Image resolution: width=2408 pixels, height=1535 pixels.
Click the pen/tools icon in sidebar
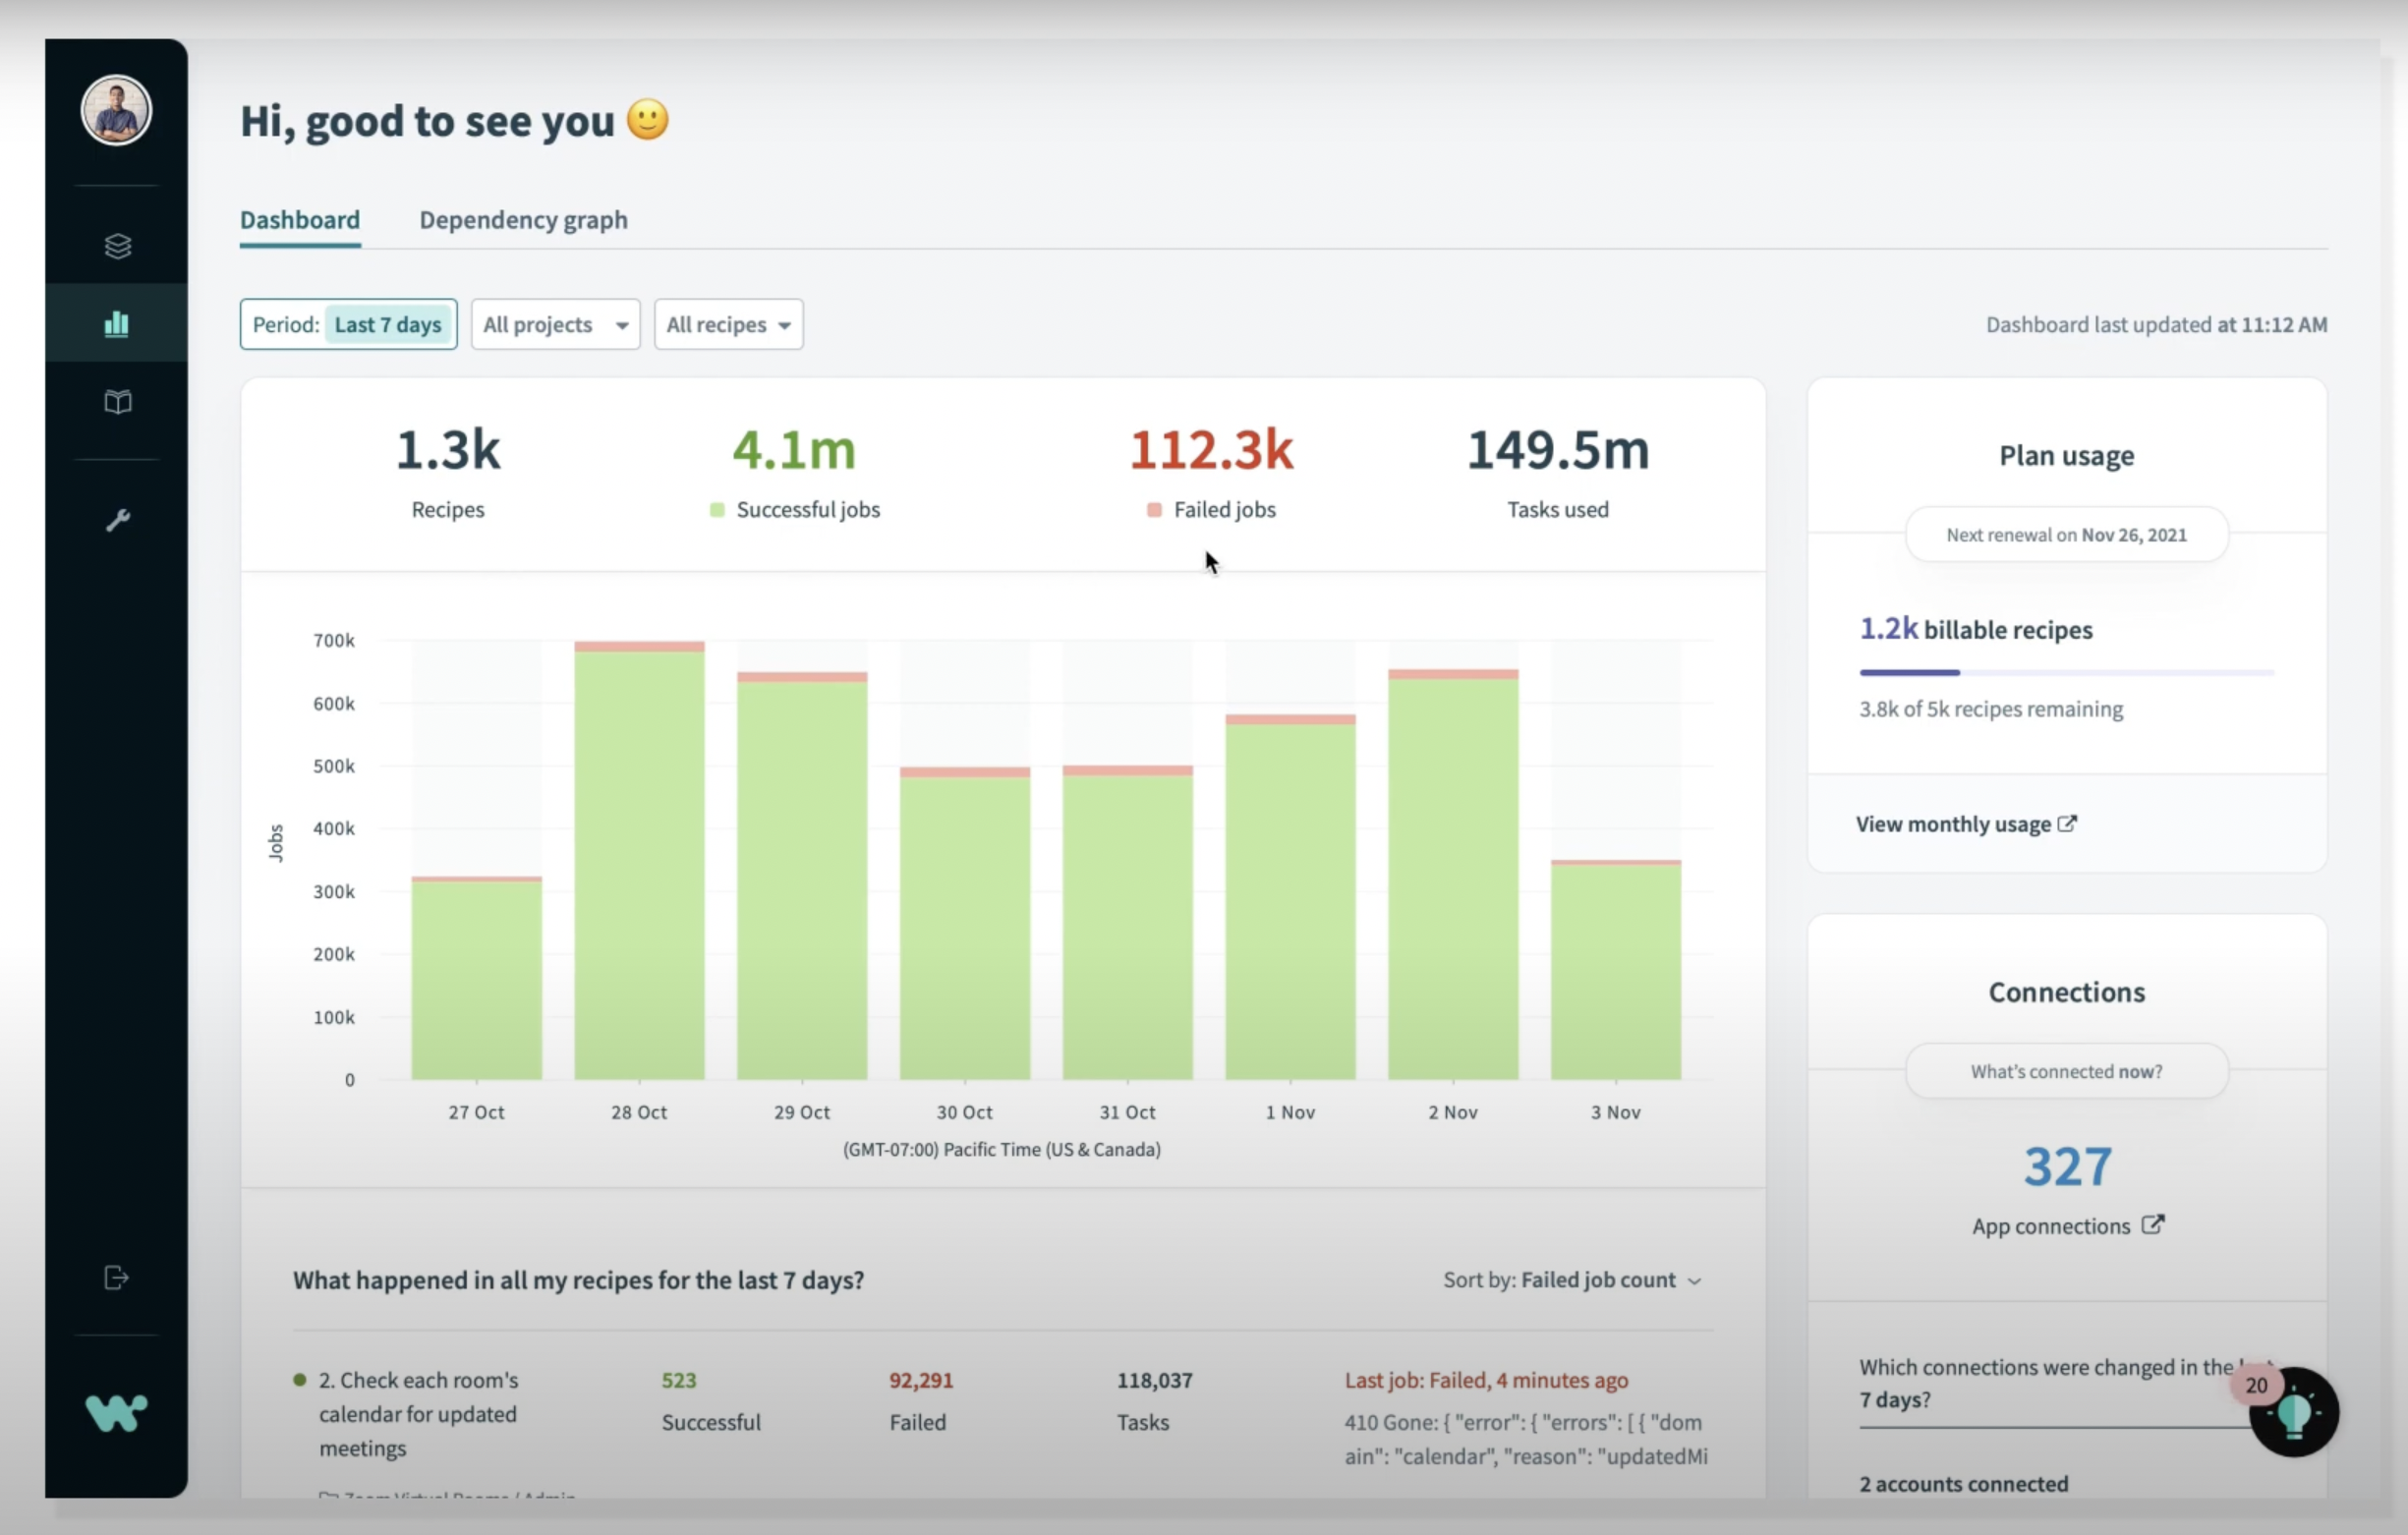point(116,519)
